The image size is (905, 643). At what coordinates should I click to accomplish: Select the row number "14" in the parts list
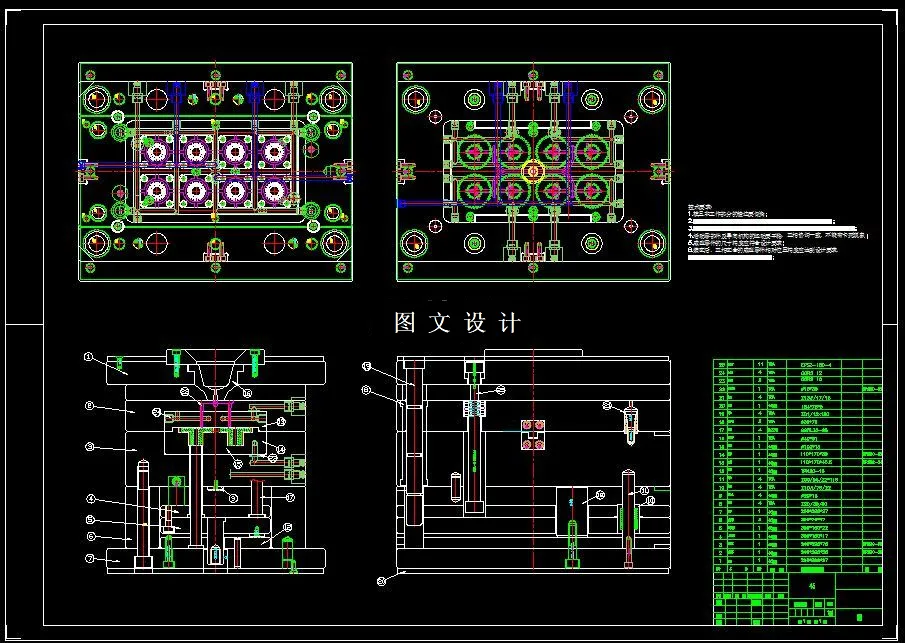tap(720, 455)
